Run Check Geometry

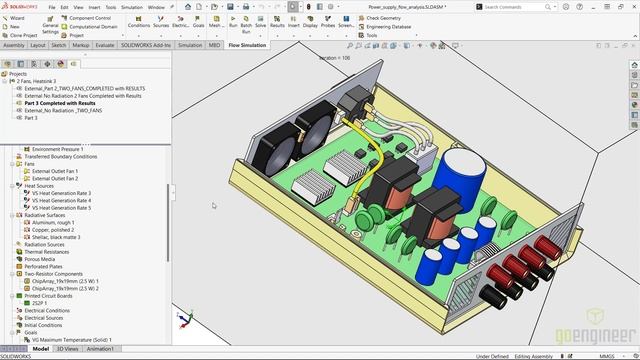[x=380, y=18]
